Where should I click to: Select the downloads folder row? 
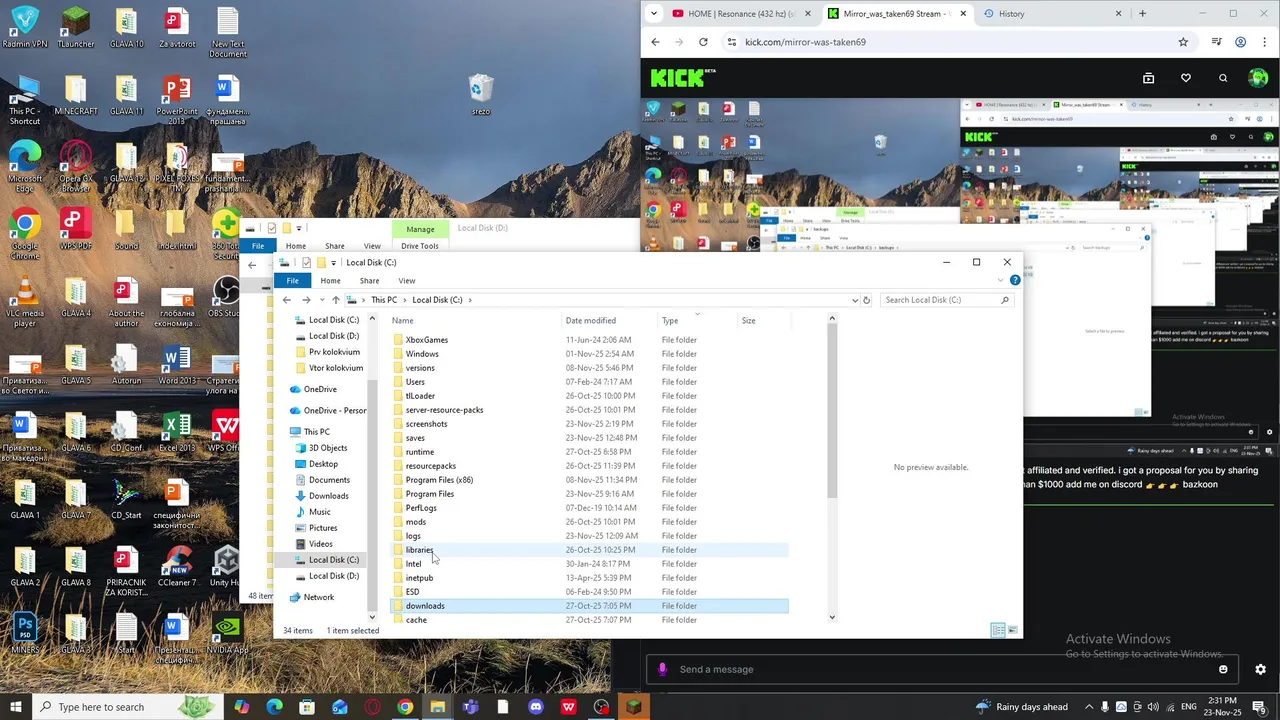589,606
